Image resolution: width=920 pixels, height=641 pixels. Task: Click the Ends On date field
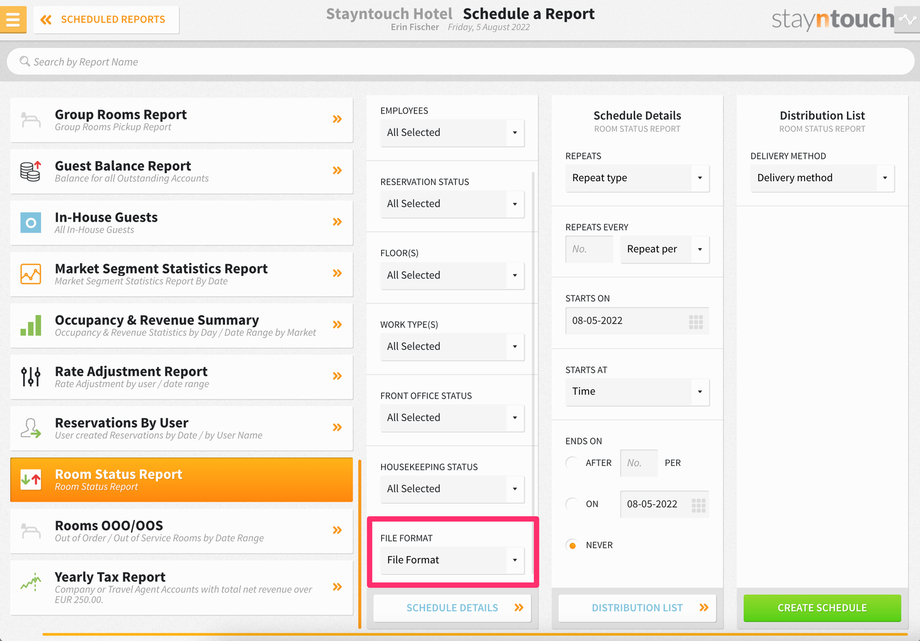(664, 504)
